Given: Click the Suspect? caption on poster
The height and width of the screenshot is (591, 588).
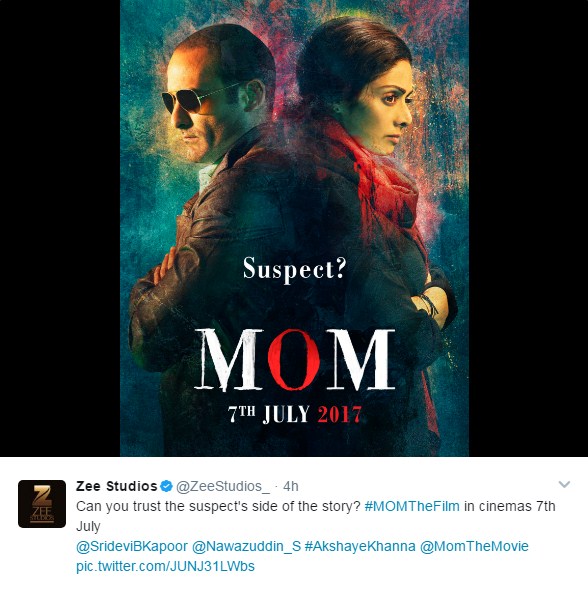Looking at the screenshot, I should [294, 269].
